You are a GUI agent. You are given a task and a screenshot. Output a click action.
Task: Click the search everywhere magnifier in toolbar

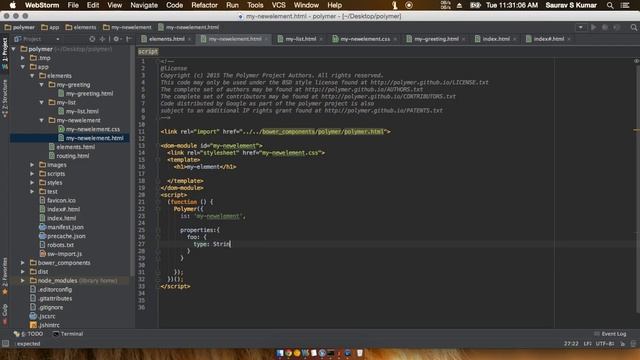click(633, 27)
